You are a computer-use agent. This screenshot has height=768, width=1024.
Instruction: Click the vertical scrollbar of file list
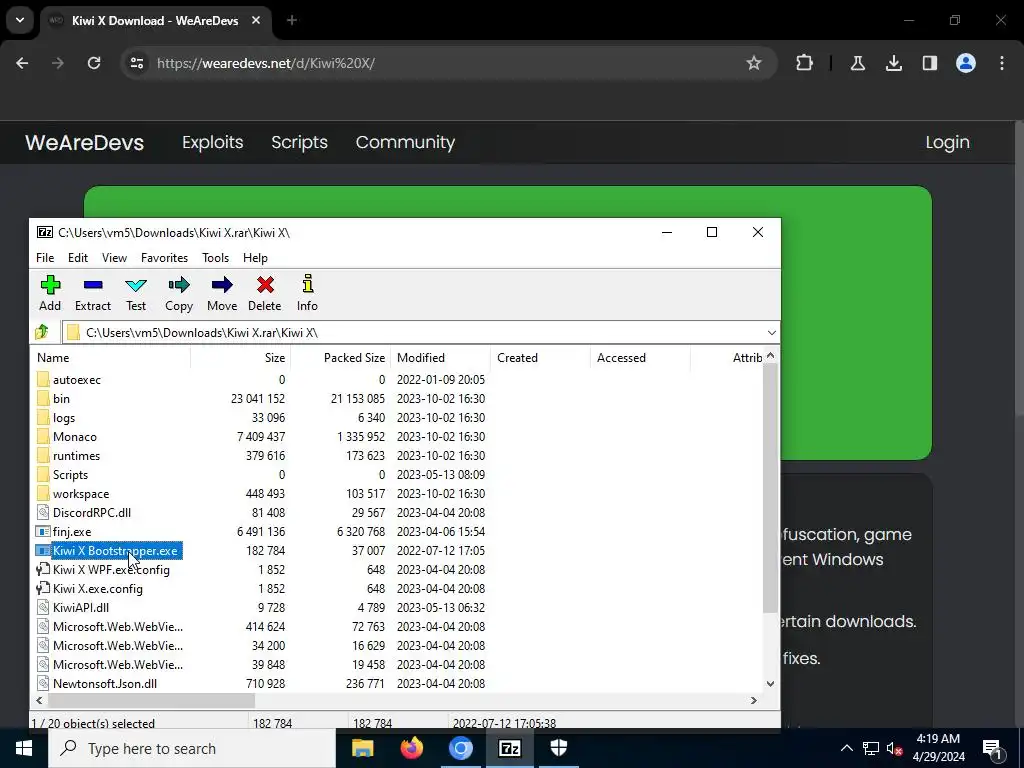coord(771,487)
